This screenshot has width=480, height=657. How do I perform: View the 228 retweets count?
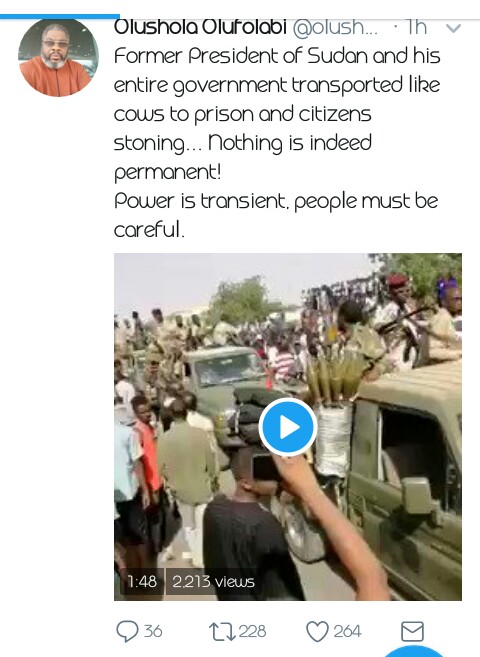pyautogui.click(x=252, y=631)
